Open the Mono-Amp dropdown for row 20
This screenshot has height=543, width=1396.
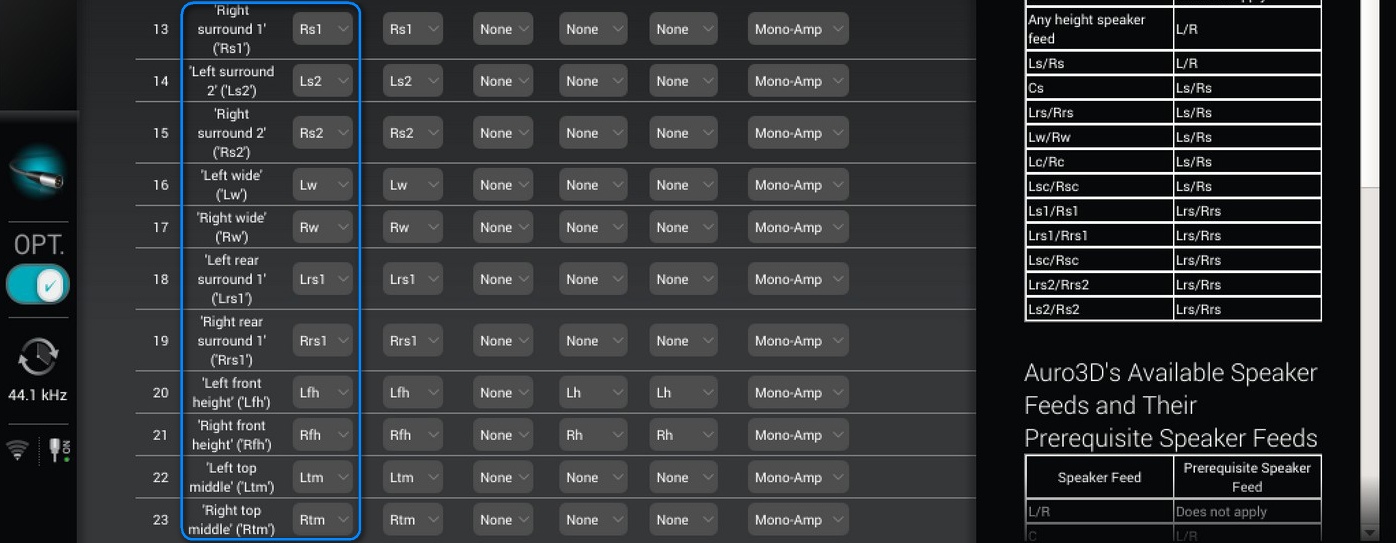tap(798, 393)
